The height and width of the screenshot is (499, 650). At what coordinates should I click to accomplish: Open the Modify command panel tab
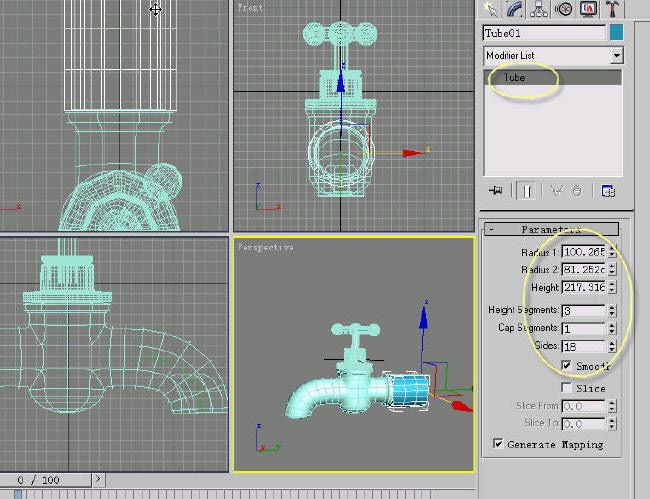514,9
